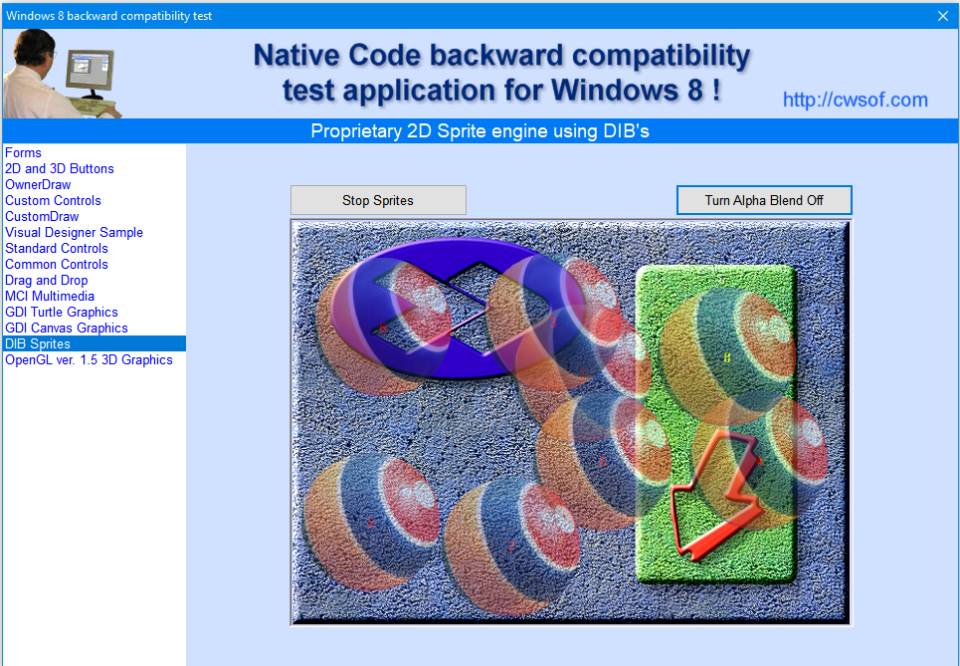Click the Stop Sprites button
Screen dimensions: 960x666
pos(378,200)
